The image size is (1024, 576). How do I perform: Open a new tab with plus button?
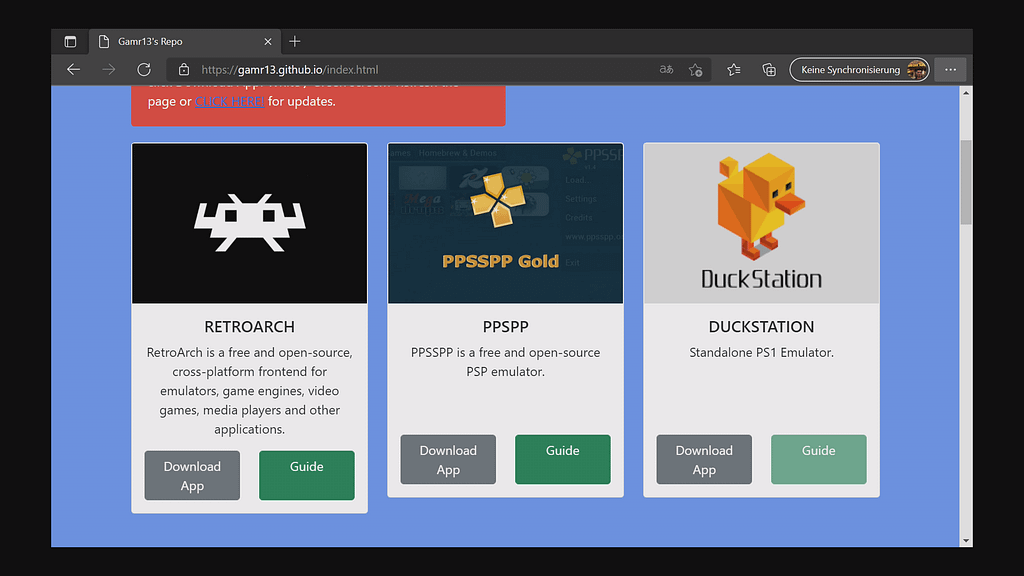point(294,42)
